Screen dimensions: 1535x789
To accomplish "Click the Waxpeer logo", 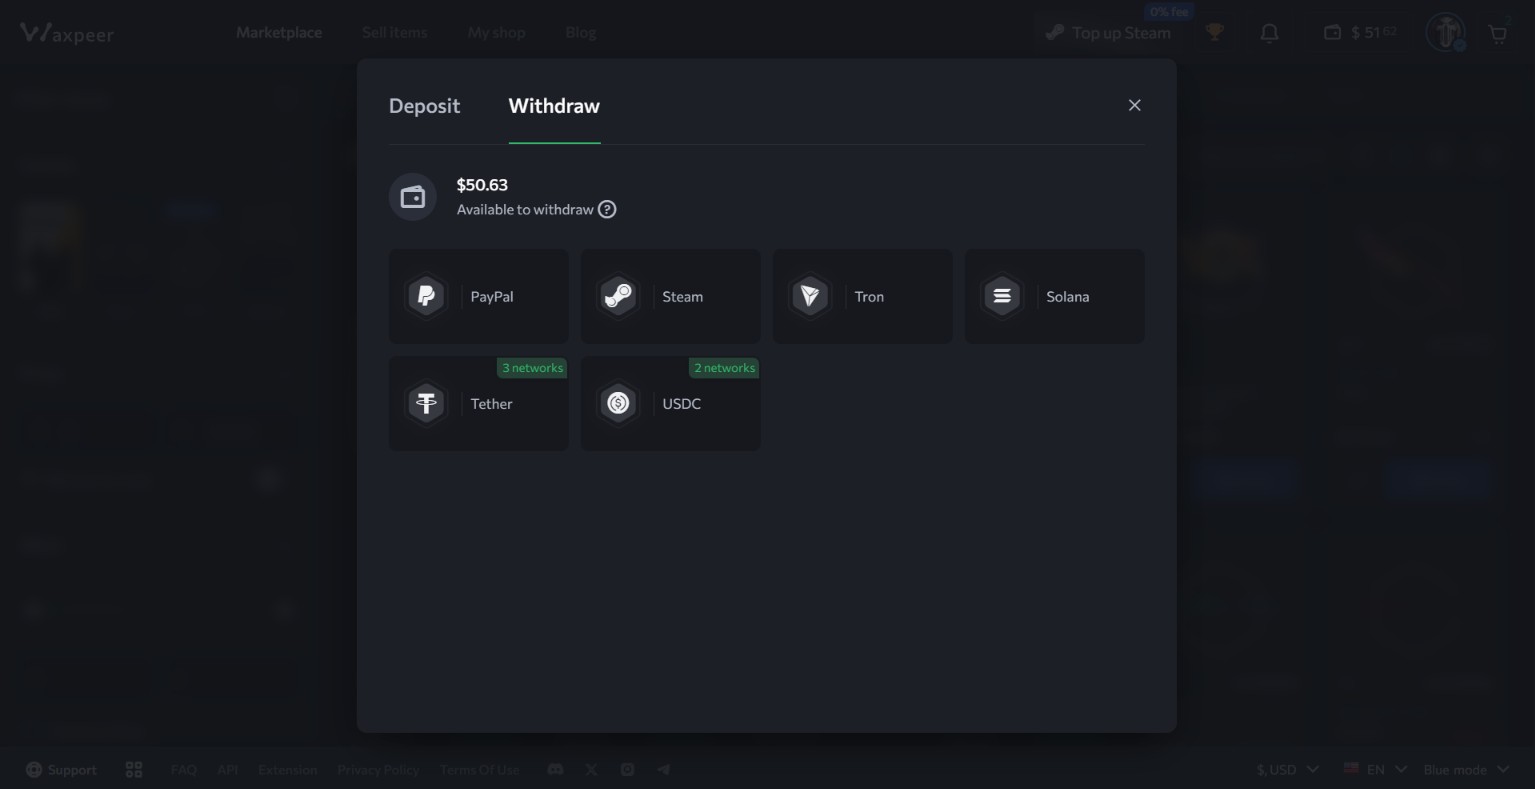I will point(67,33).
